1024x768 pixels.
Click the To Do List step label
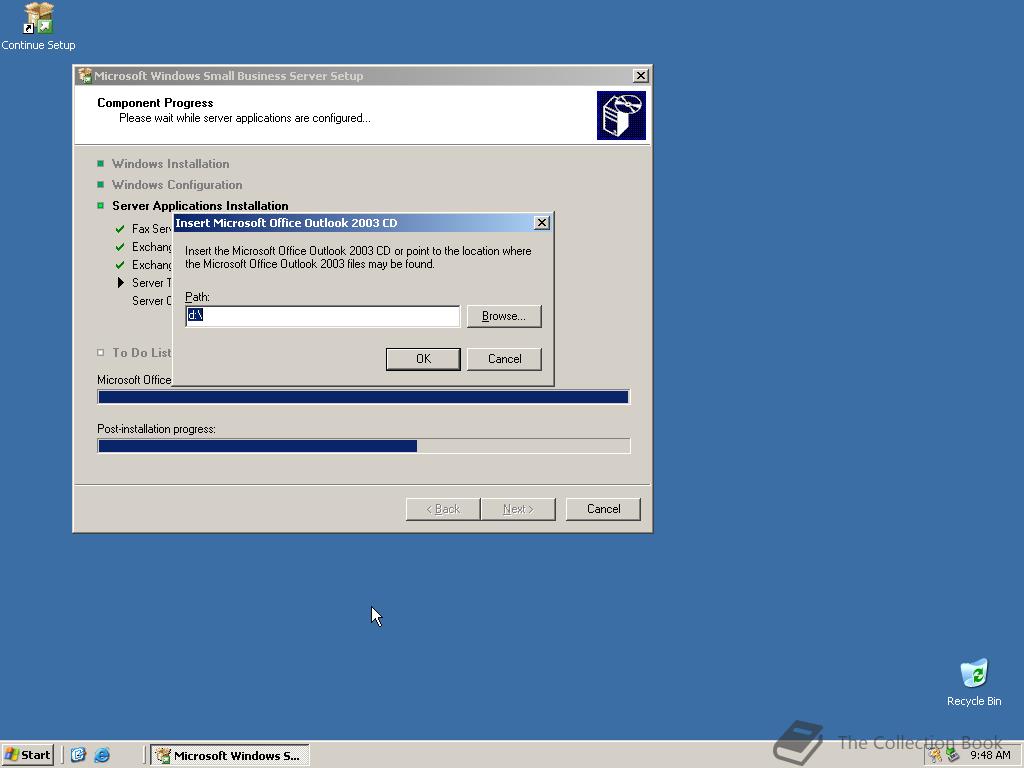point(142,353)
